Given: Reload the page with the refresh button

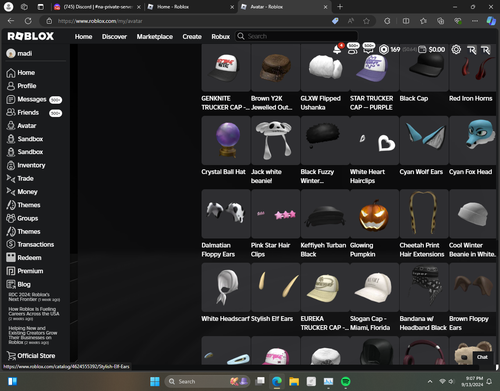Looking at the screenshot, I should (x=28, y=21).
